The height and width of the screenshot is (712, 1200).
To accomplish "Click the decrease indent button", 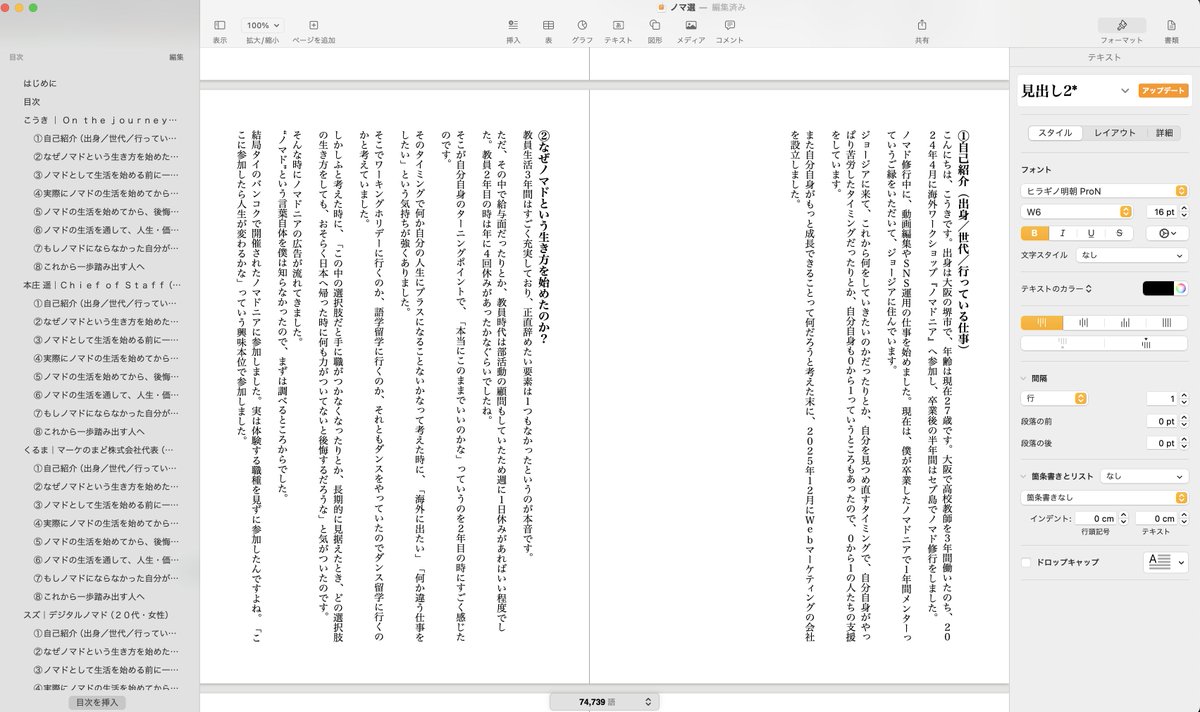I will pos(1062,343).
